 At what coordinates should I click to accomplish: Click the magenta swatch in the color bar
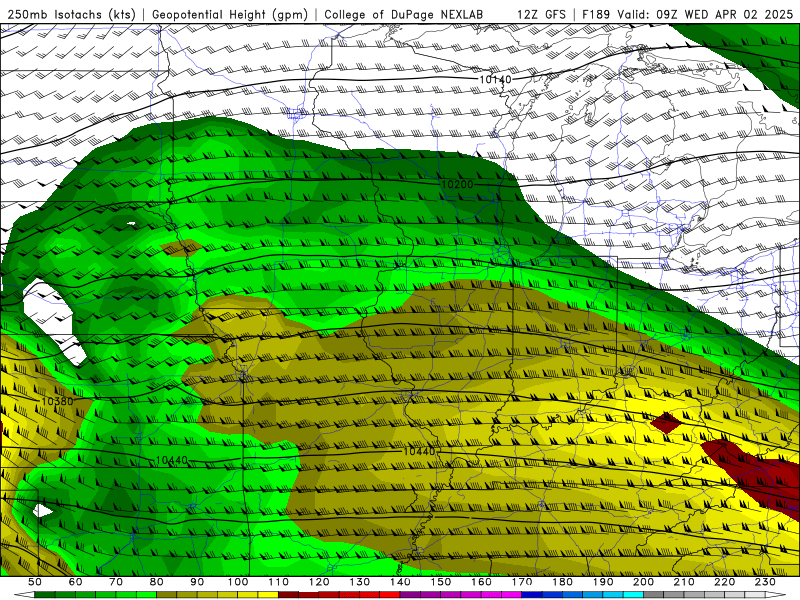pyautogui.click(x=511, y=595)
